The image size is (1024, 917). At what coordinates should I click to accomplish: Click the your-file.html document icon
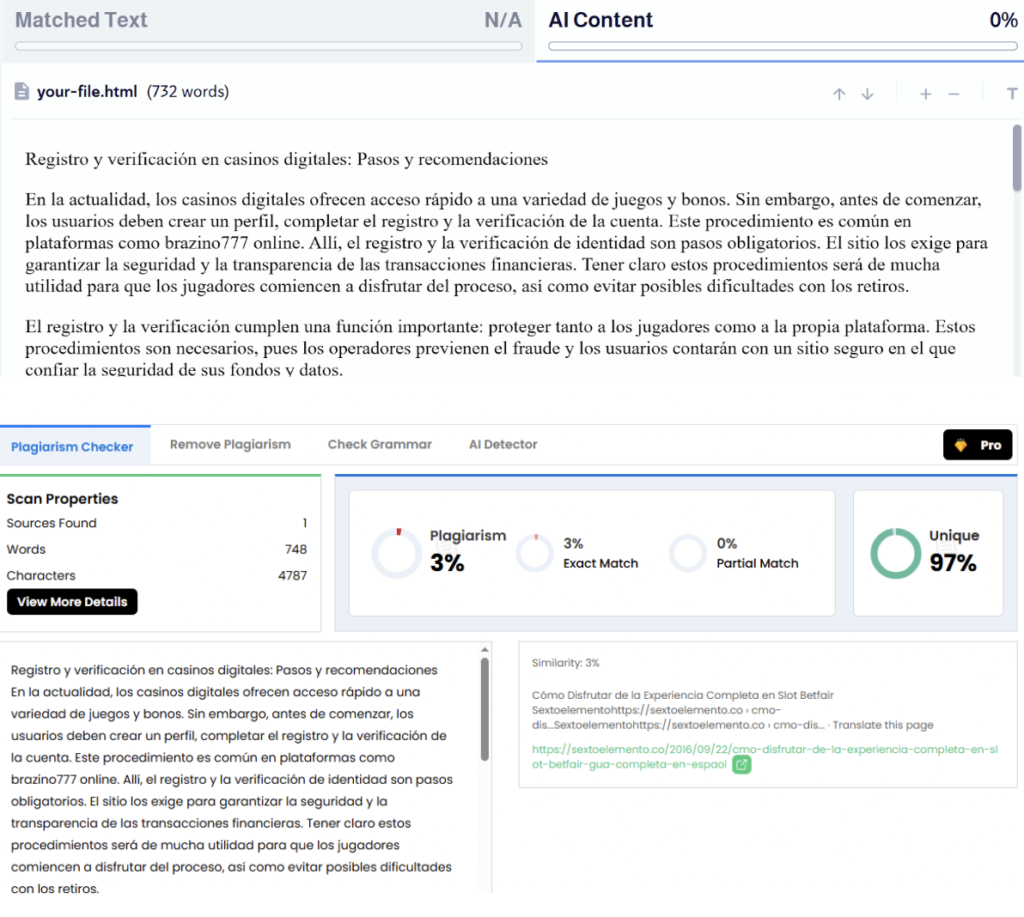(21, 92)
